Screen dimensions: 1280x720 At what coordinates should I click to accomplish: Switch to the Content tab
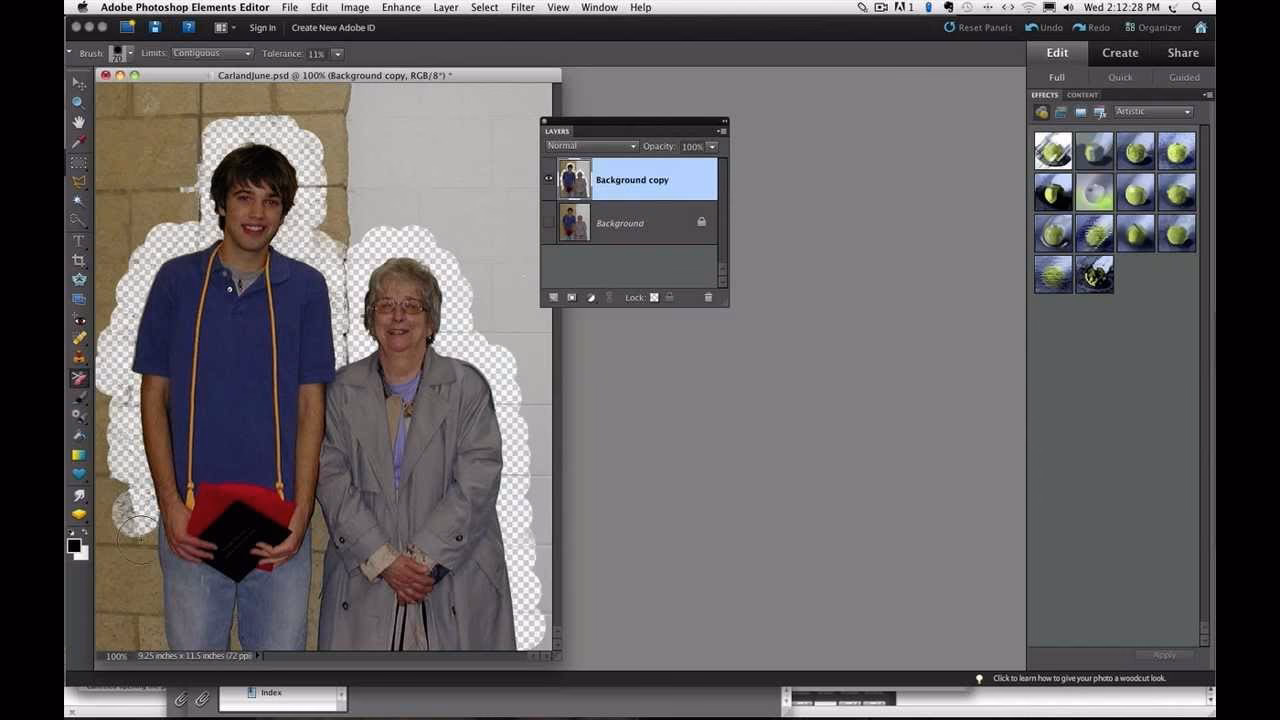point(1082,94)
